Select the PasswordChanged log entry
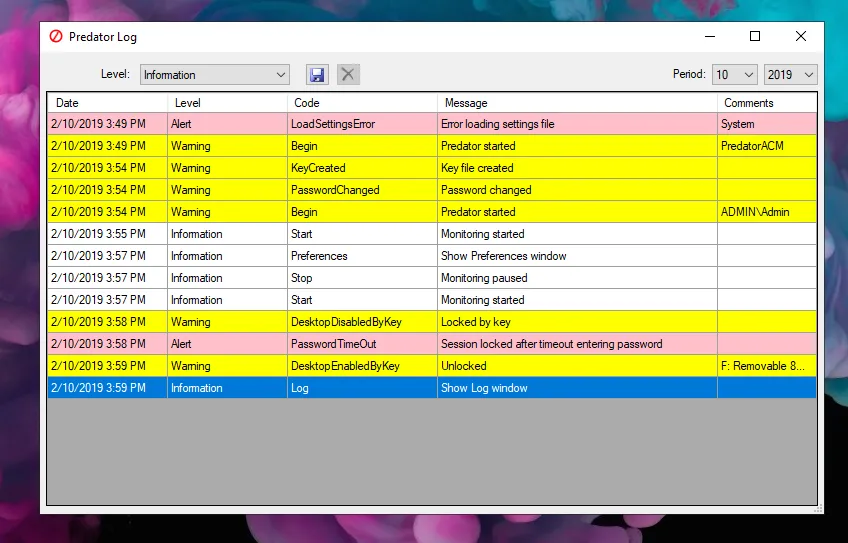 [335, 190]
